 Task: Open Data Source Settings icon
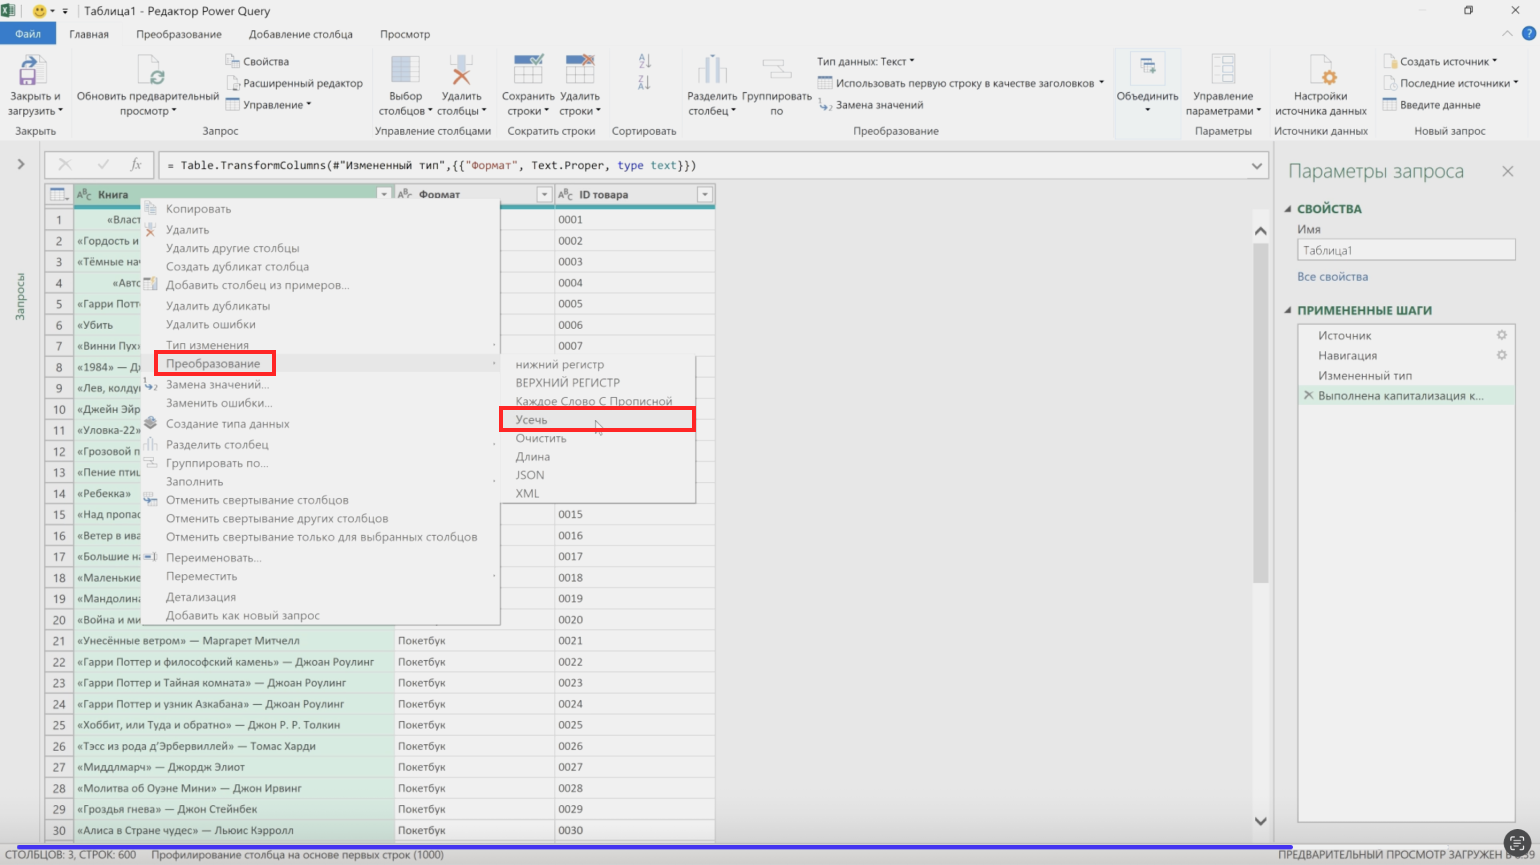click(1320, 71)
